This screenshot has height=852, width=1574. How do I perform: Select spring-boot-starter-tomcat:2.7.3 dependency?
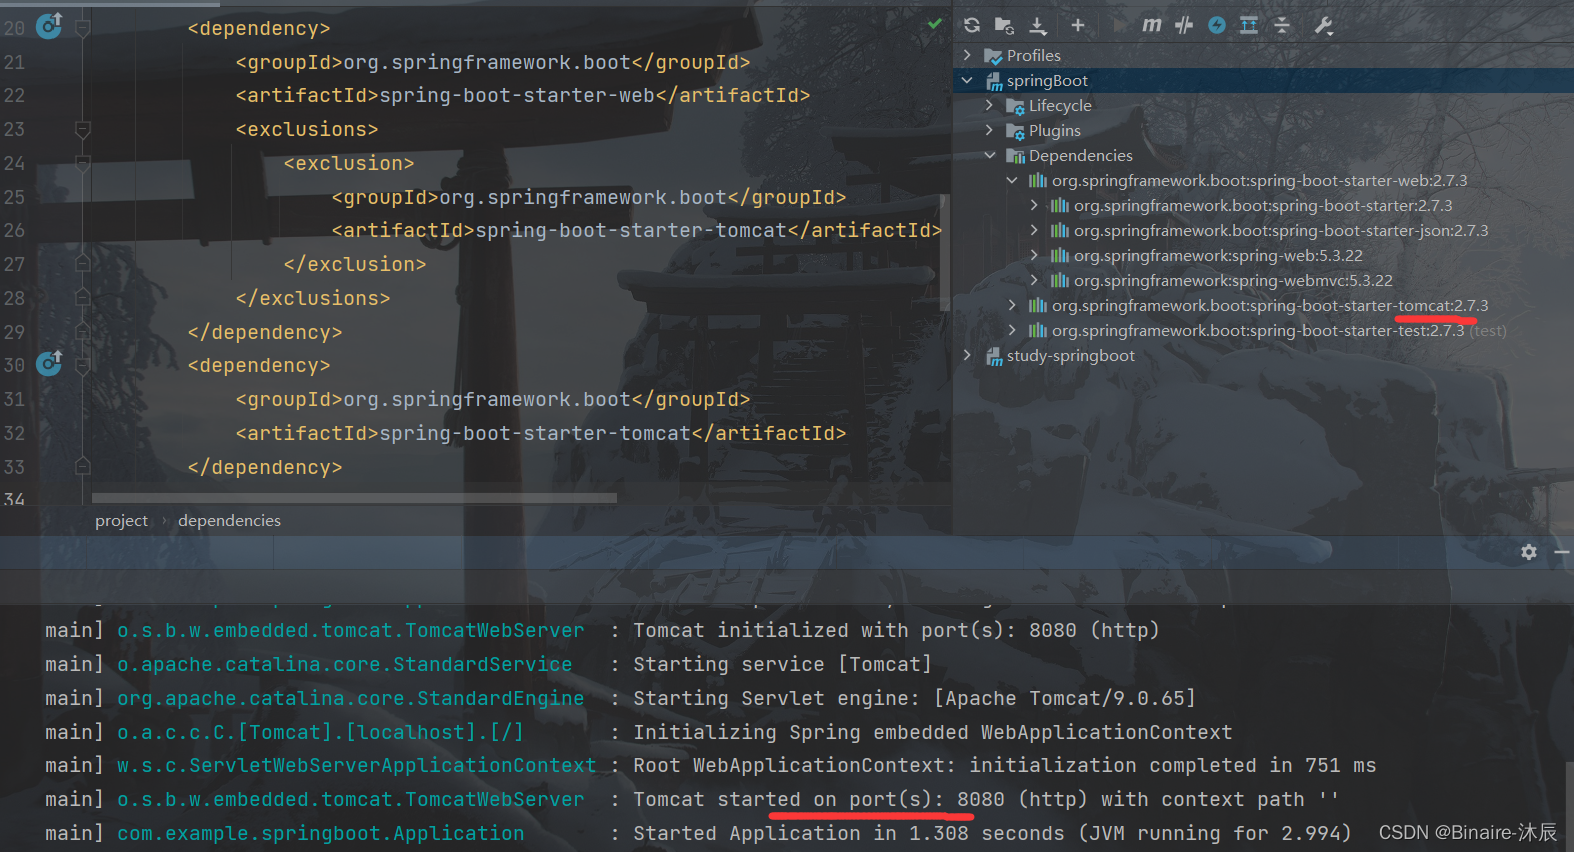coord(1269,305)
